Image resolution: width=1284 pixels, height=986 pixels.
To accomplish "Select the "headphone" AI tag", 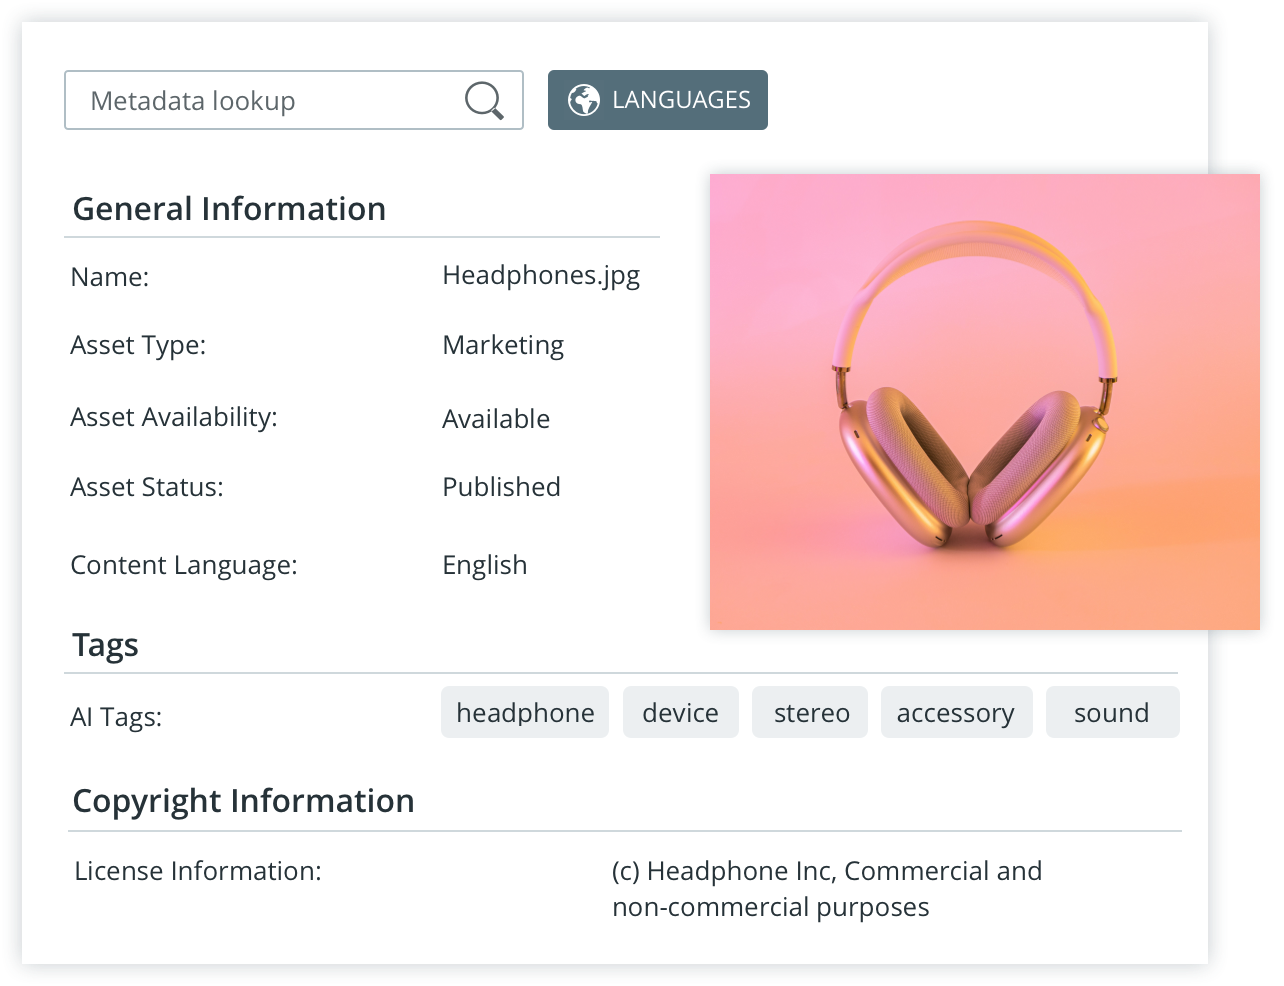I will pyautogui.click(x=525, y=713).
